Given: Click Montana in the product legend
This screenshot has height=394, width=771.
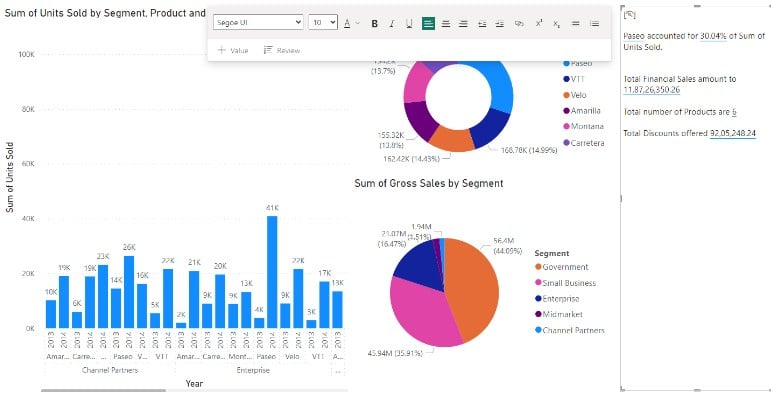Looking at the screenshot, I should click(x=583, y=126).
